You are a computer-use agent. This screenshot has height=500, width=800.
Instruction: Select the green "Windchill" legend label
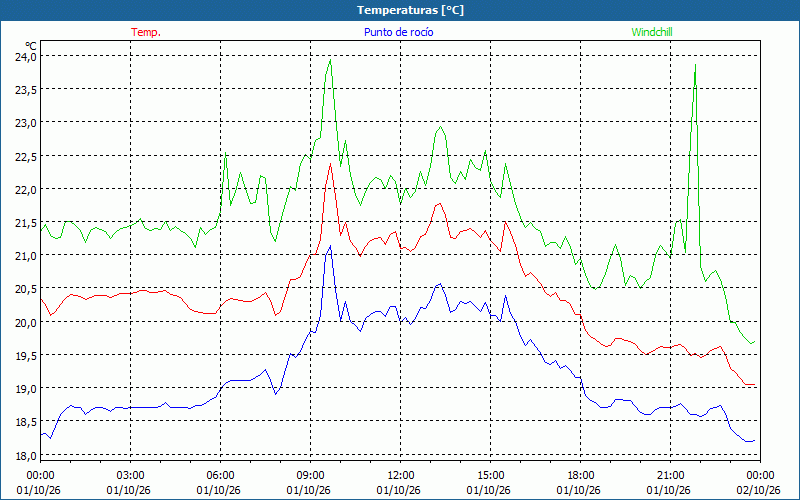[652, 32]
